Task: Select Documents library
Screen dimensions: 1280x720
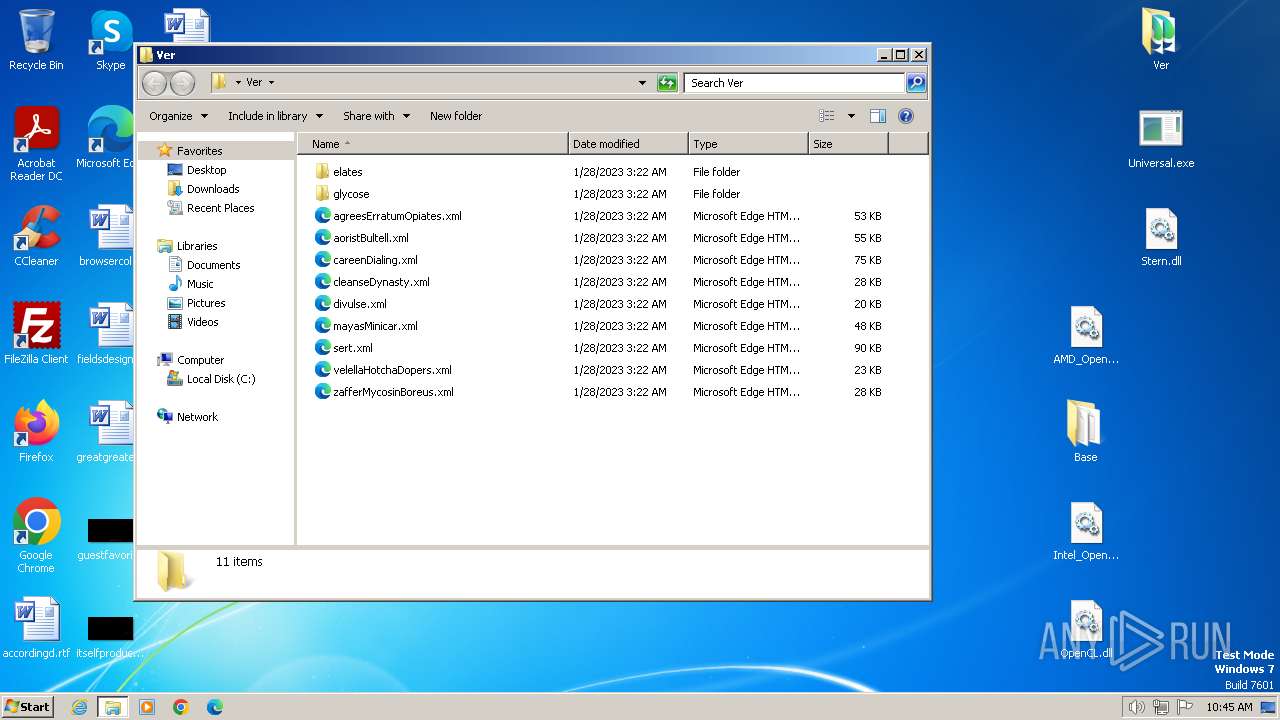Action: 213,265
